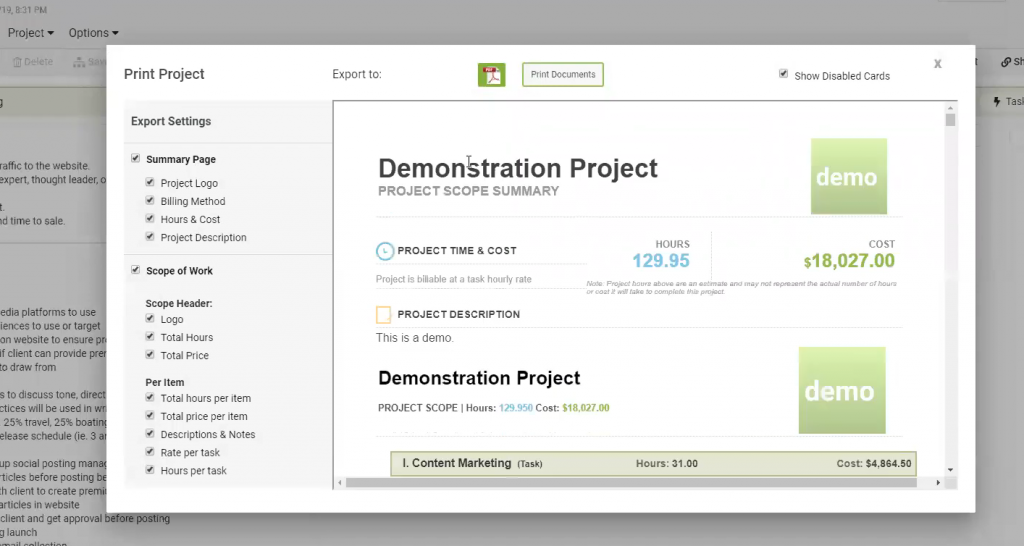Screen dimensions: 1024x546
Task: Click the Export Settings heading
Action: pos(171,121)
